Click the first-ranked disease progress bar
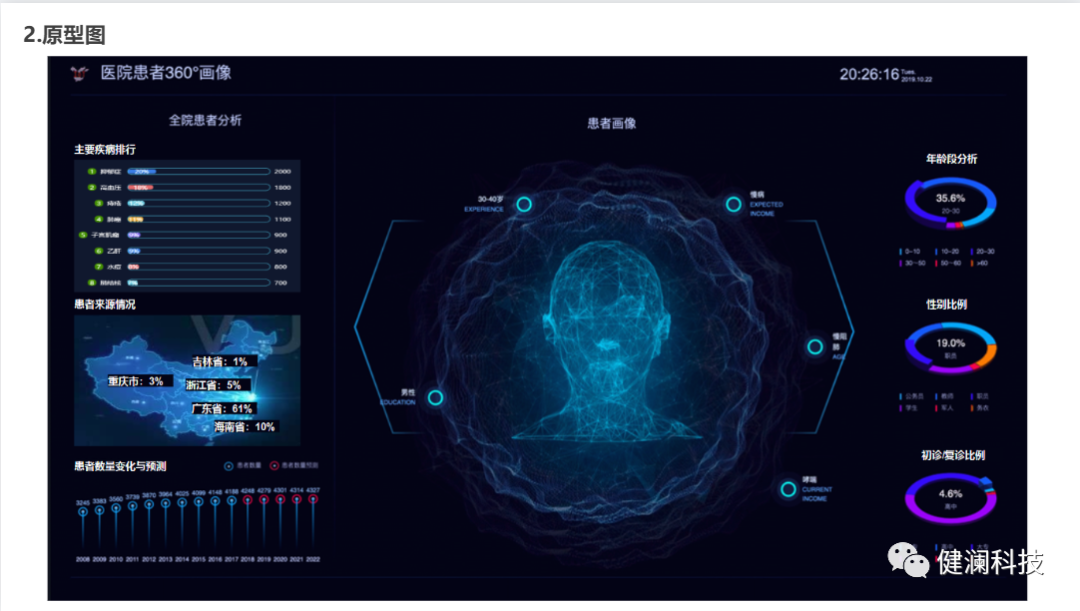 (x=198, y=171)
